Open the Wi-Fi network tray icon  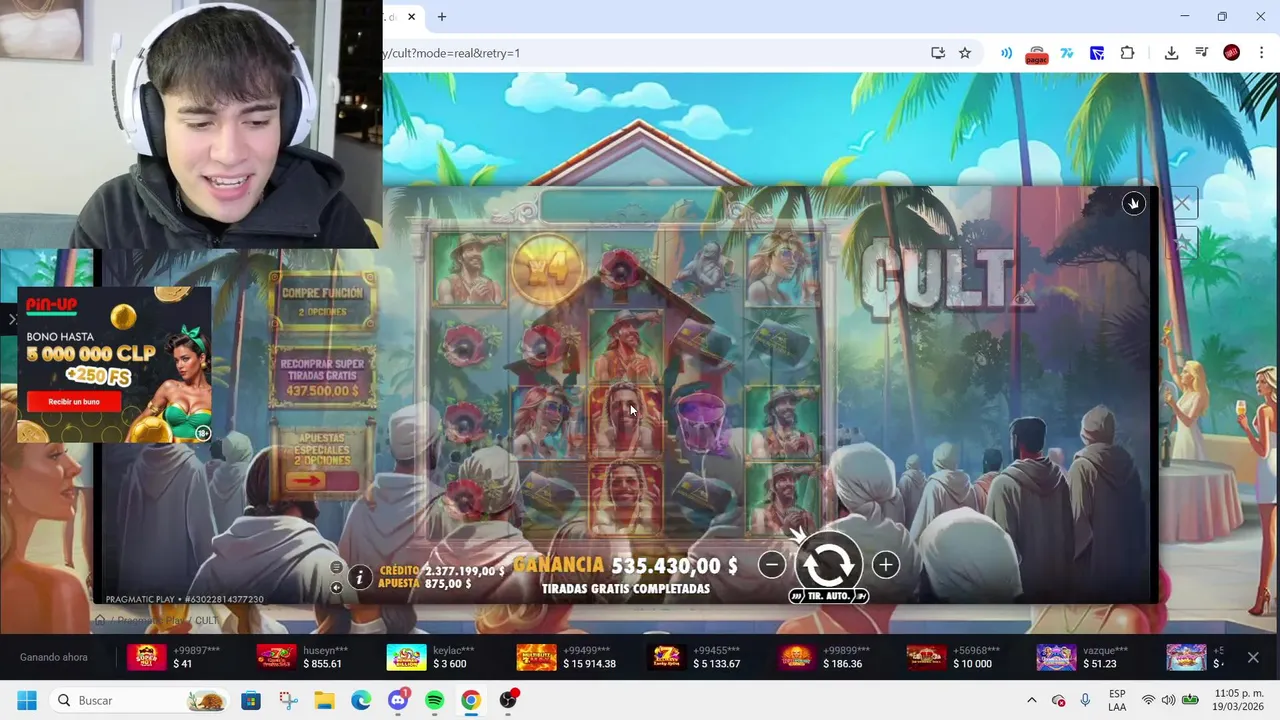coord(1148,700)
